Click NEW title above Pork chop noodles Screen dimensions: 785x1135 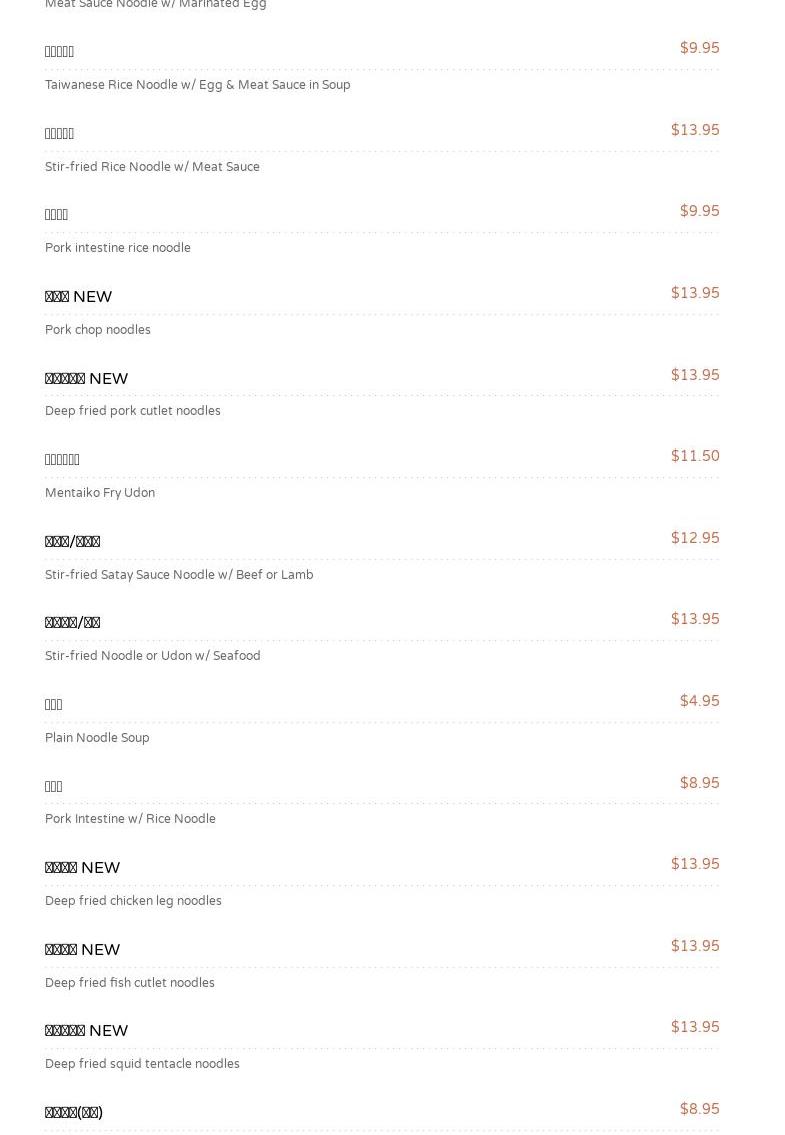(x=78, y=297)
